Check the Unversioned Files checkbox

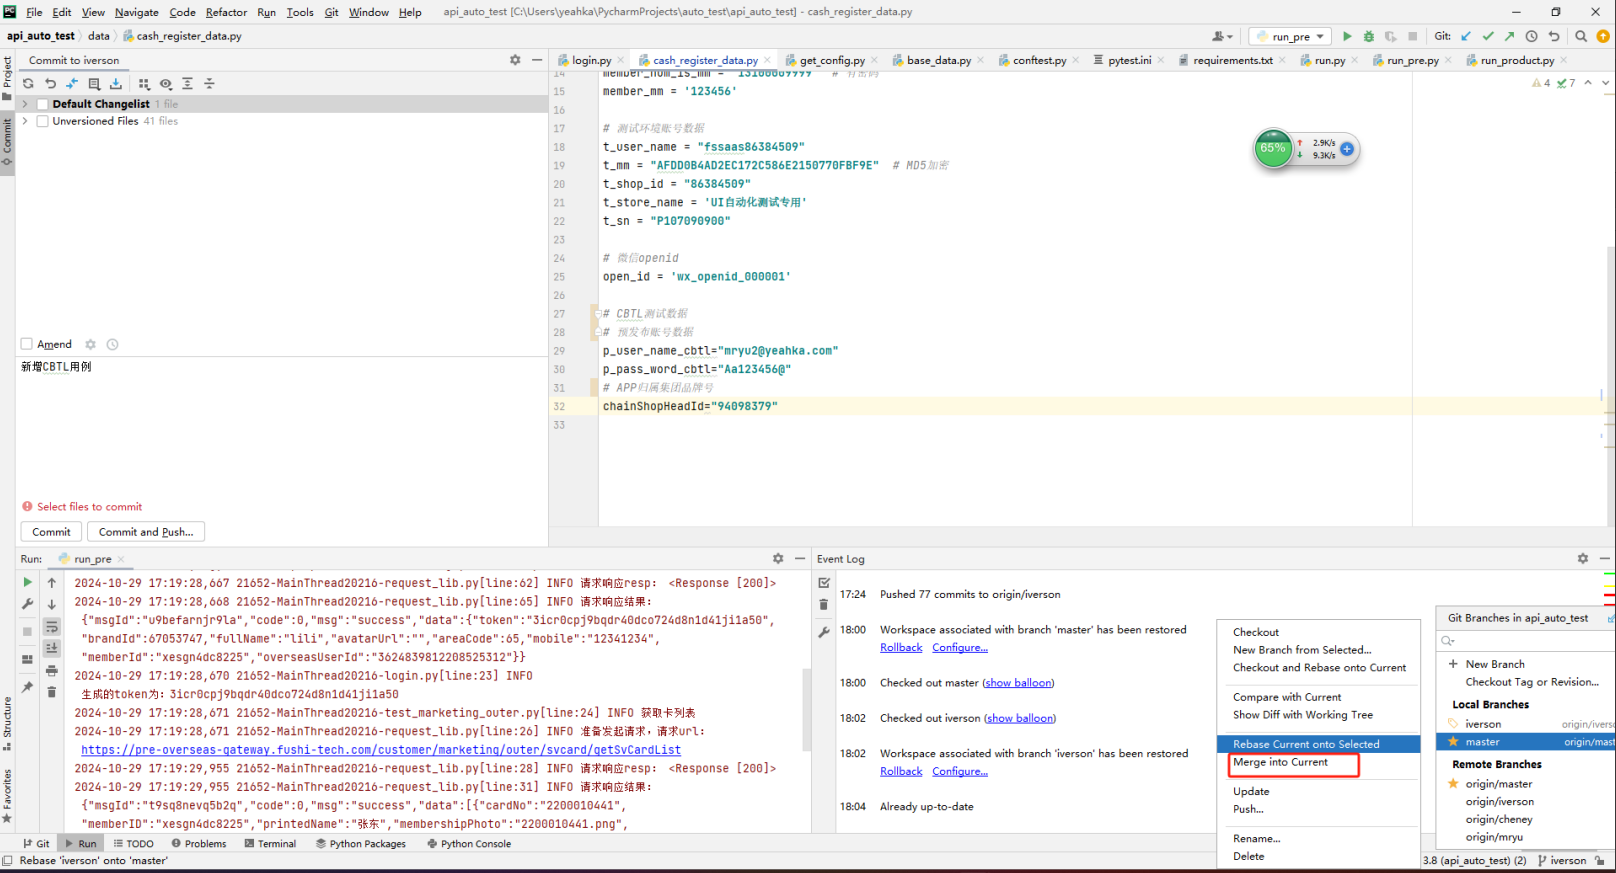point(42,121)
